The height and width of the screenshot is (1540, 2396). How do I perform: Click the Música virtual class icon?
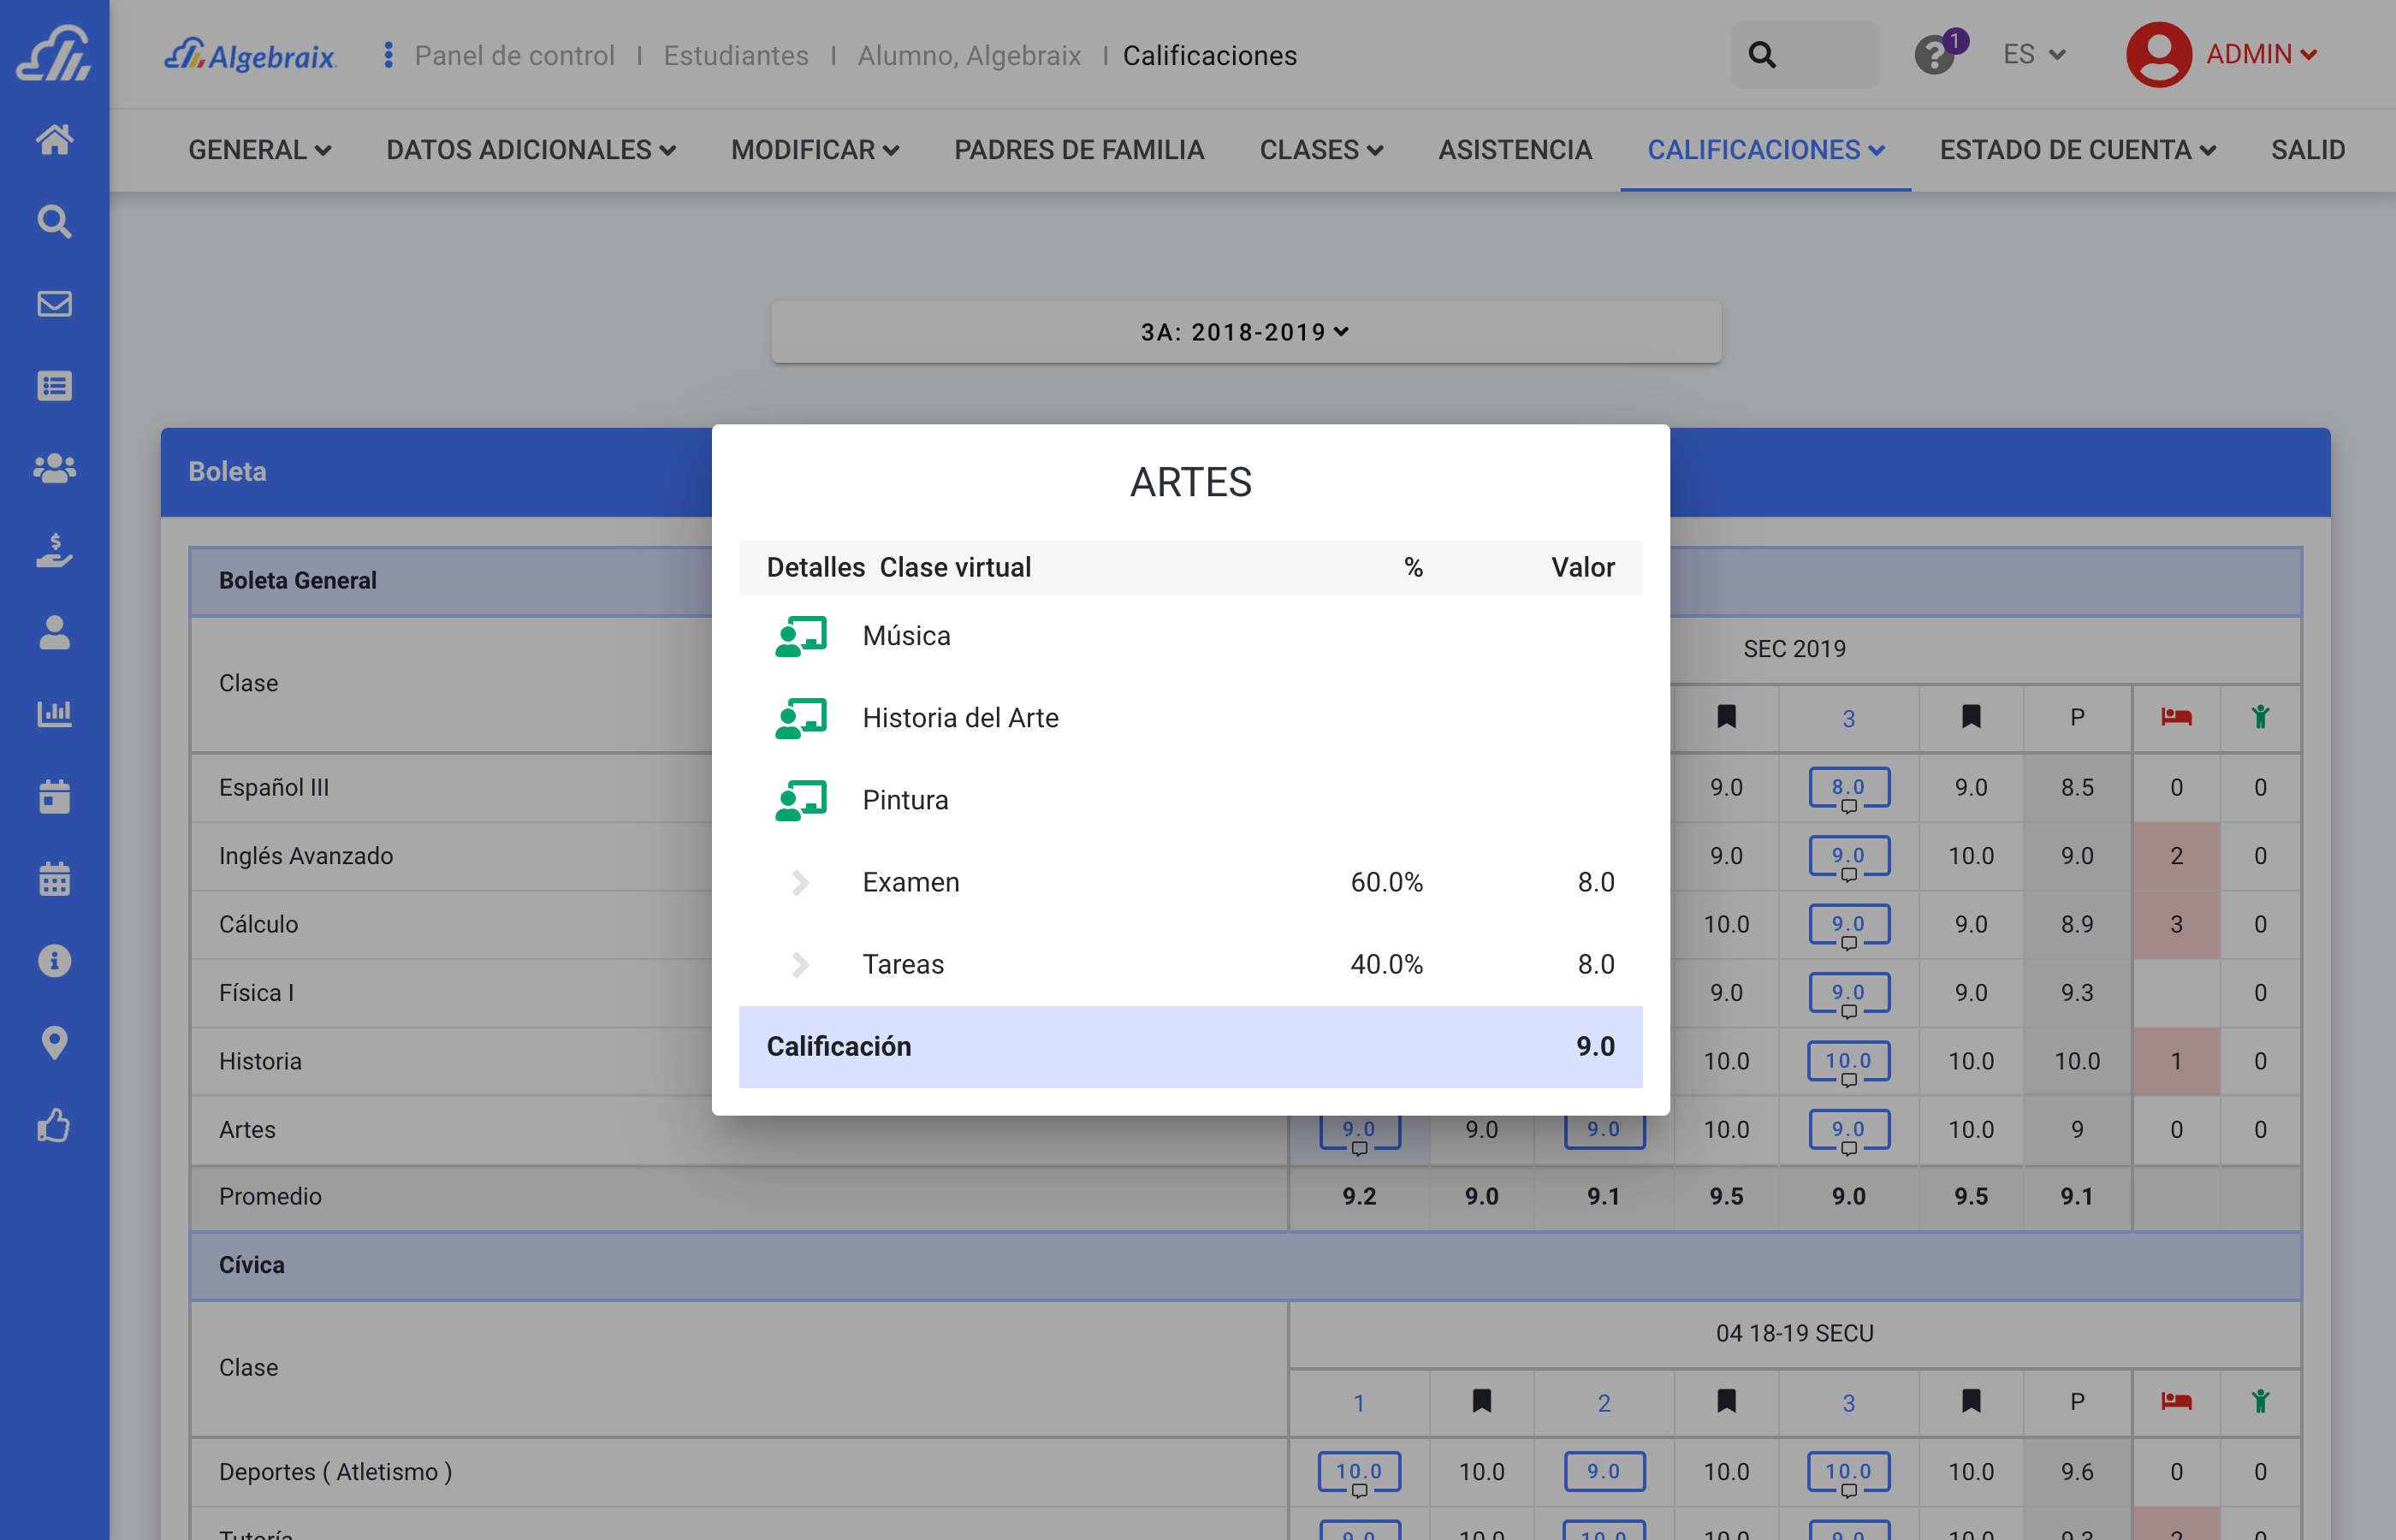801,636
